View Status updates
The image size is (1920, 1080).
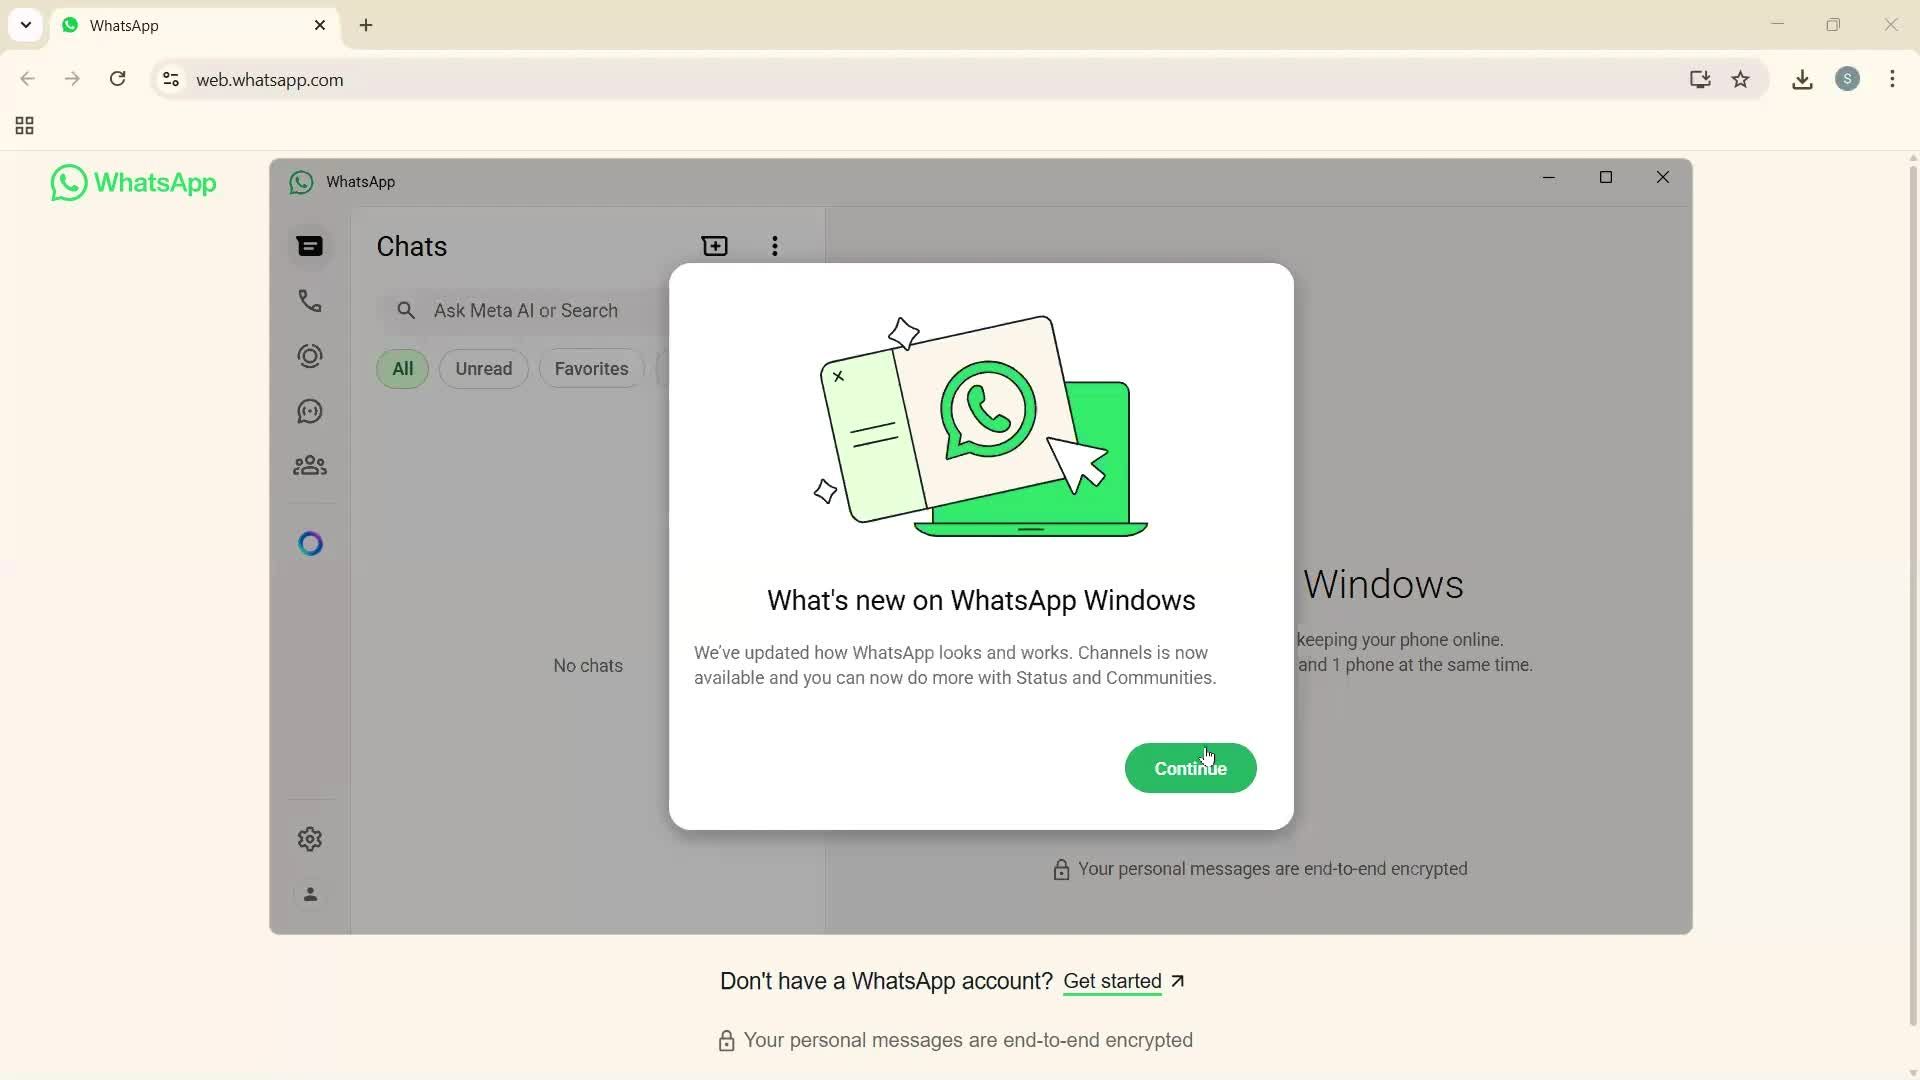pyautogui.click(x=310, y=355)
